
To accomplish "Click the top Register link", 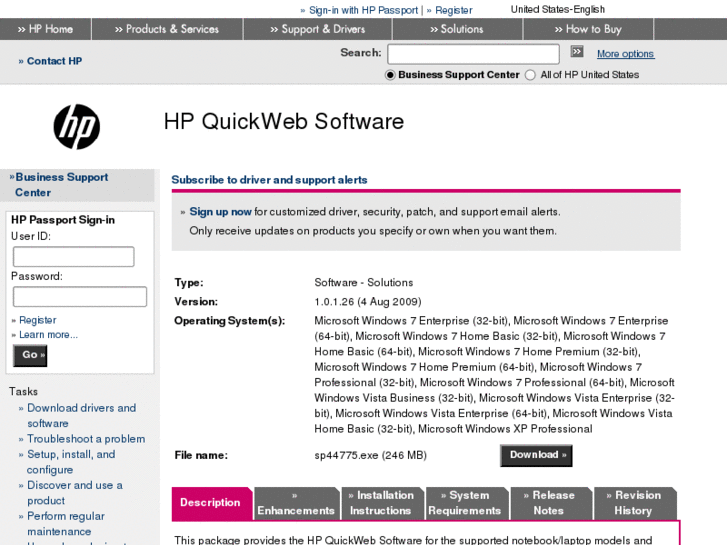I will tap(453, 10).
